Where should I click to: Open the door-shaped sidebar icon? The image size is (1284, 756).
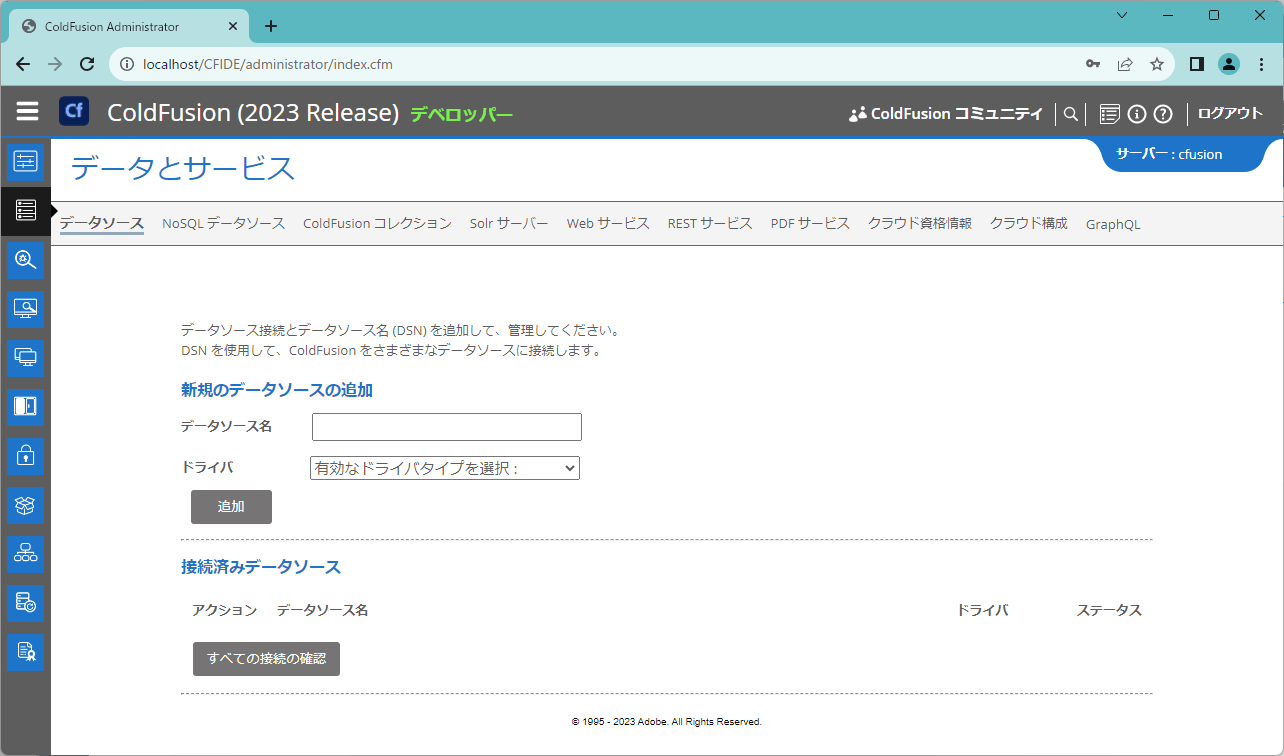25,406
